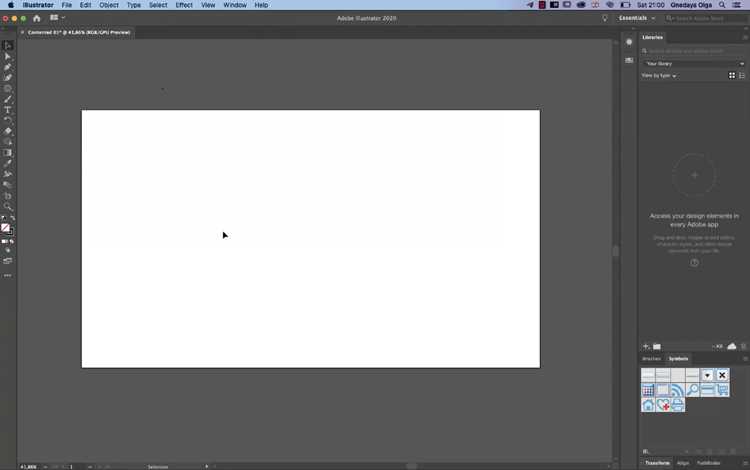Select the Selection tool (black arrow)
Screen dimensions: 750x470
(x=8, y=45)
